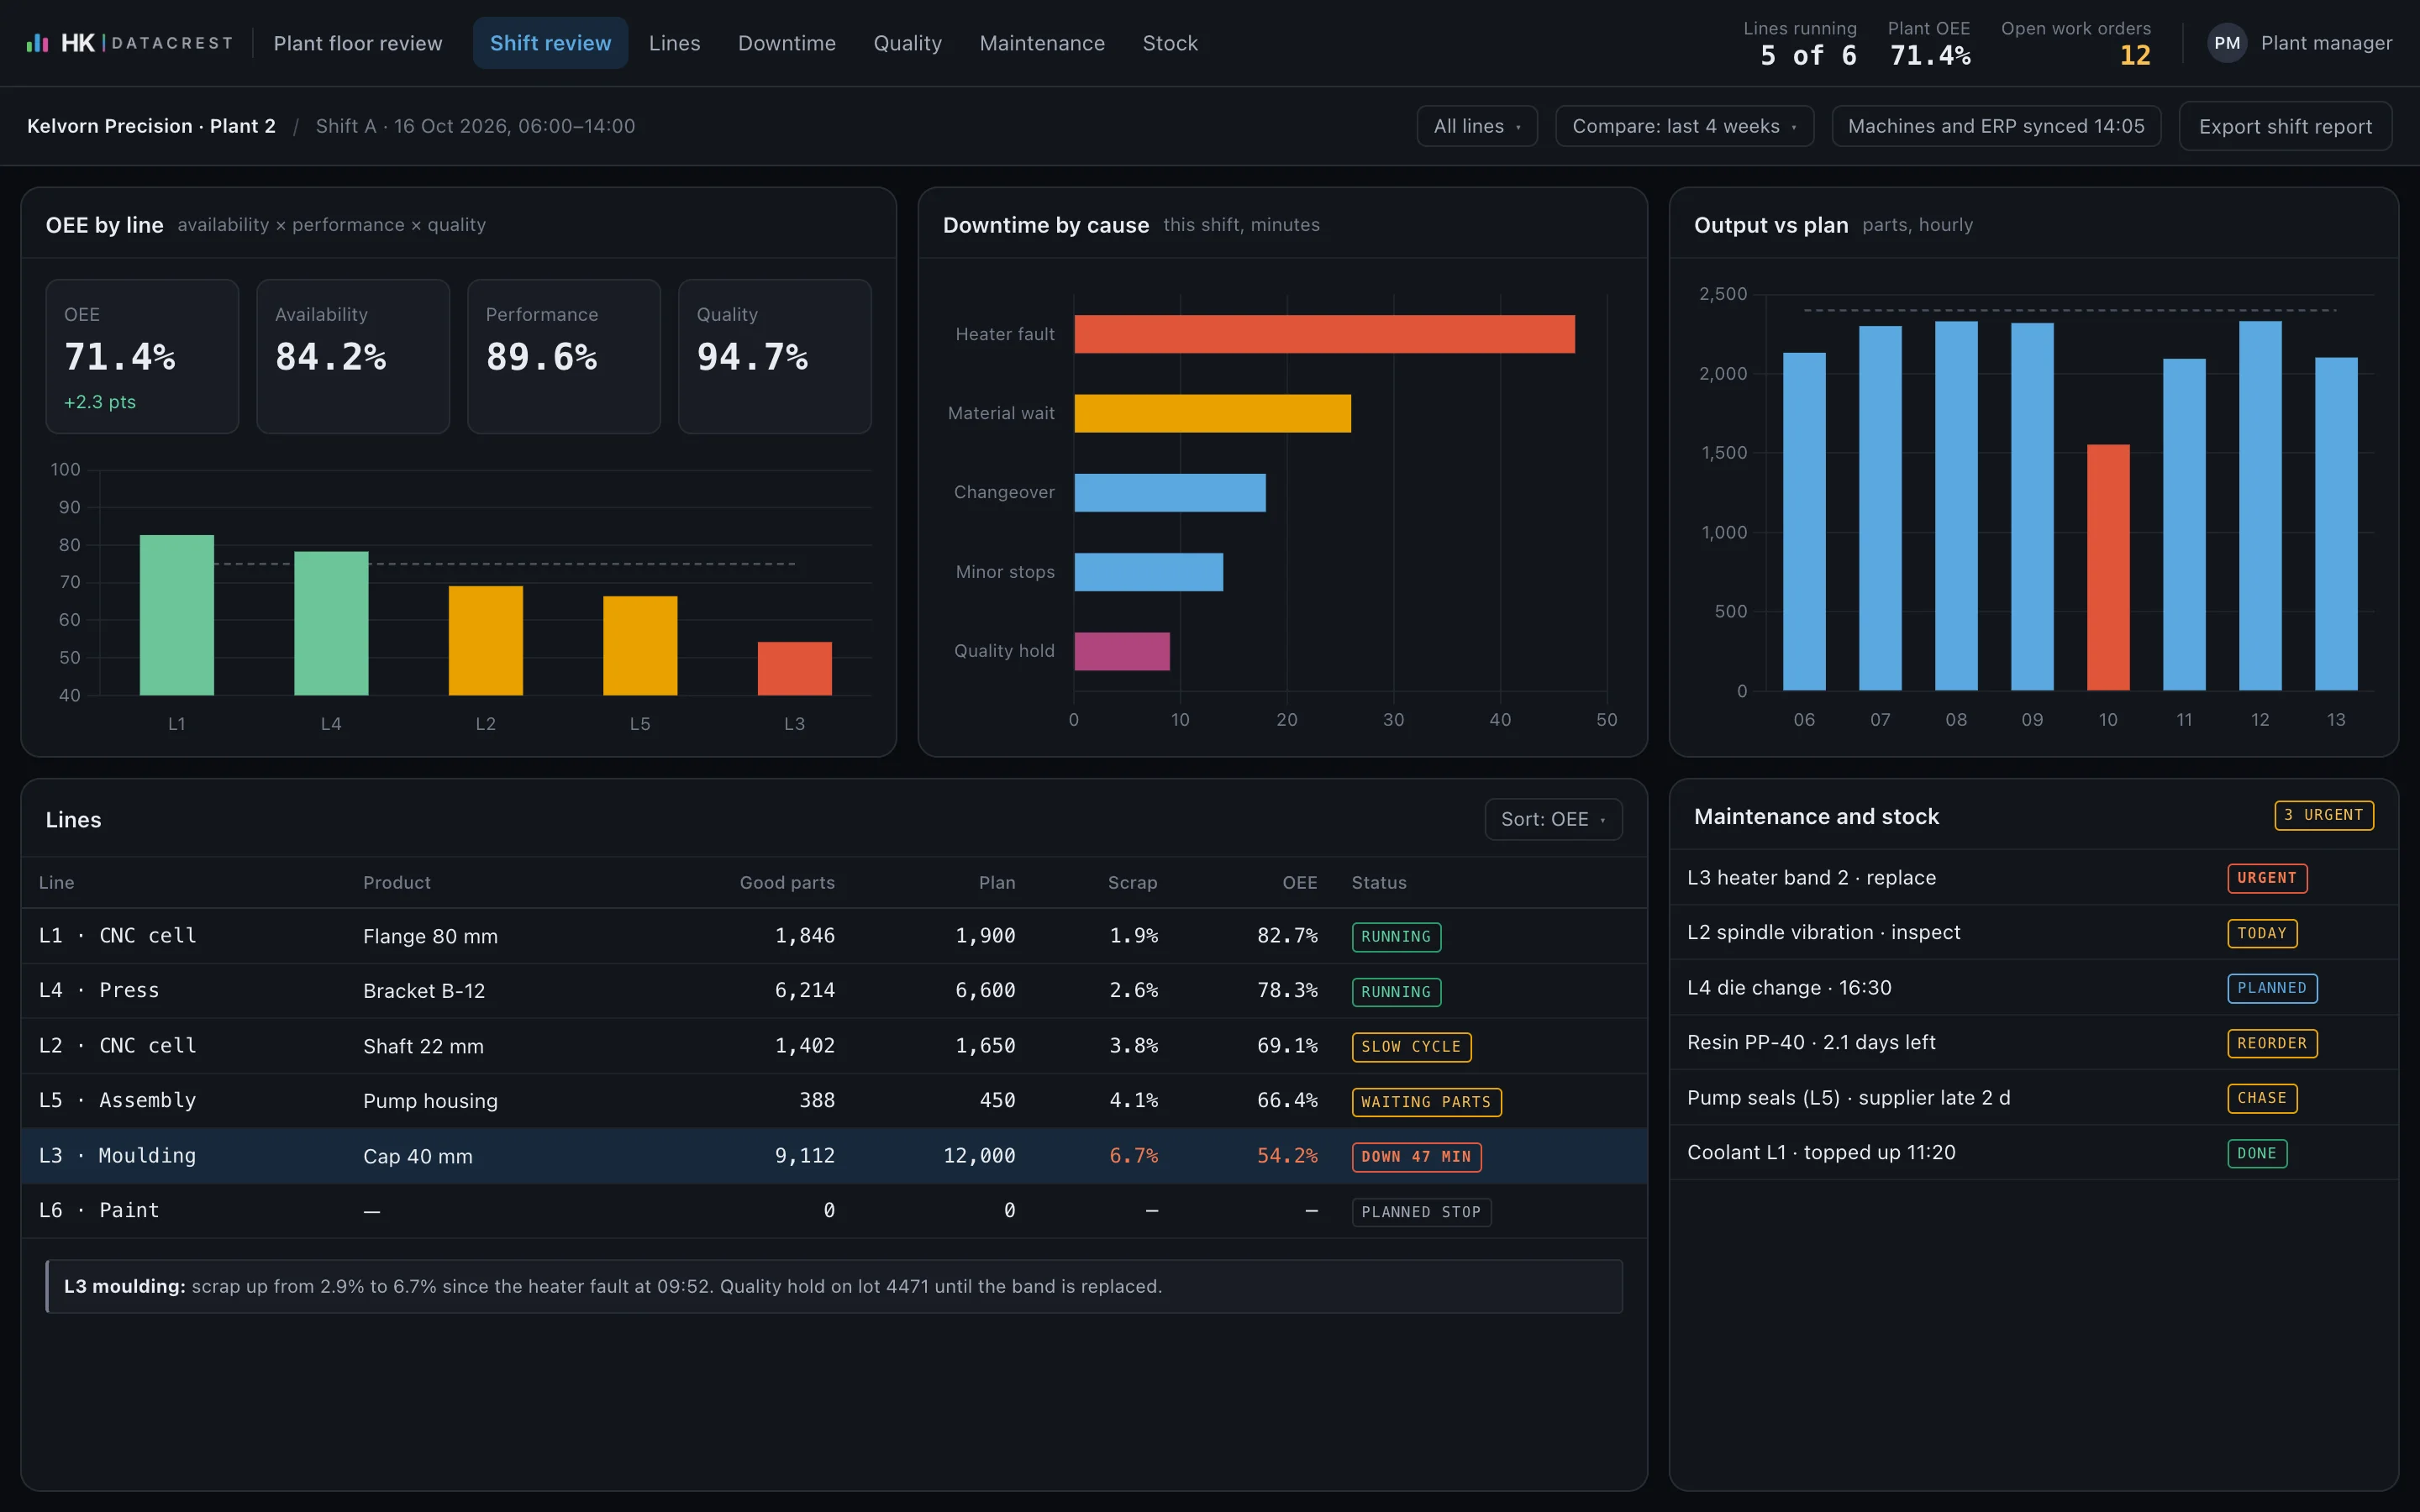Click the HK Datacrest bar-chart logo icon
Screen dimensions: 2420x1512
click(x=37, y=43)
